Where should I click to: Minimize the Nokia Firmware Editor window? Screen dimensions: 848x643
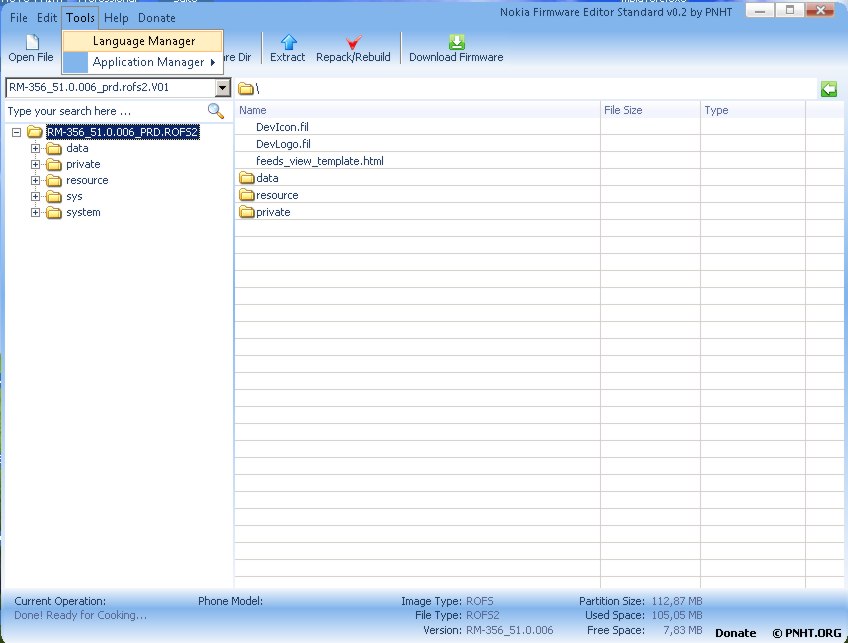(x=760, y=11)
